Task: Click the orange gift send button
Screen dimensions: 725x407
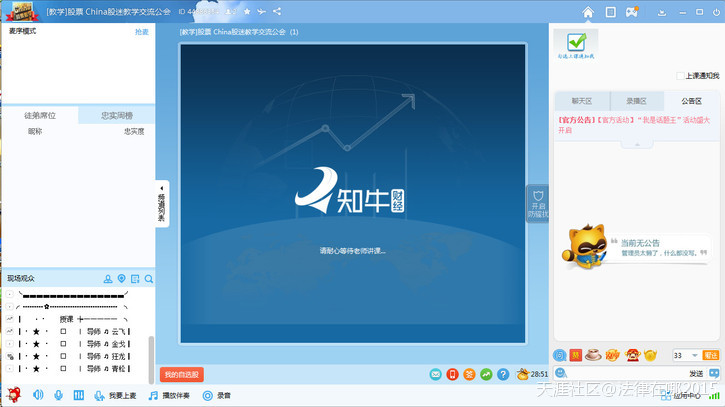Action: point(711,355)
